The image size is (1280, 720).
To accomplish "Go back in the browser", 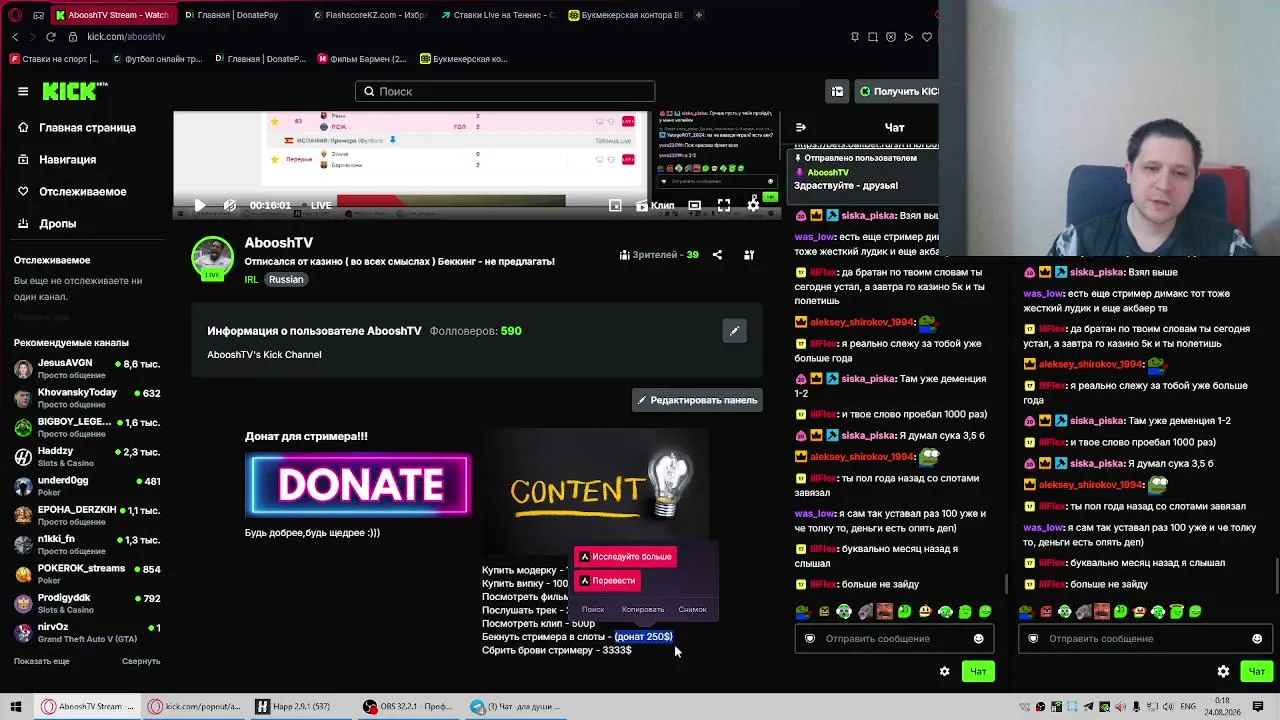I will click(x=15, y=37).
